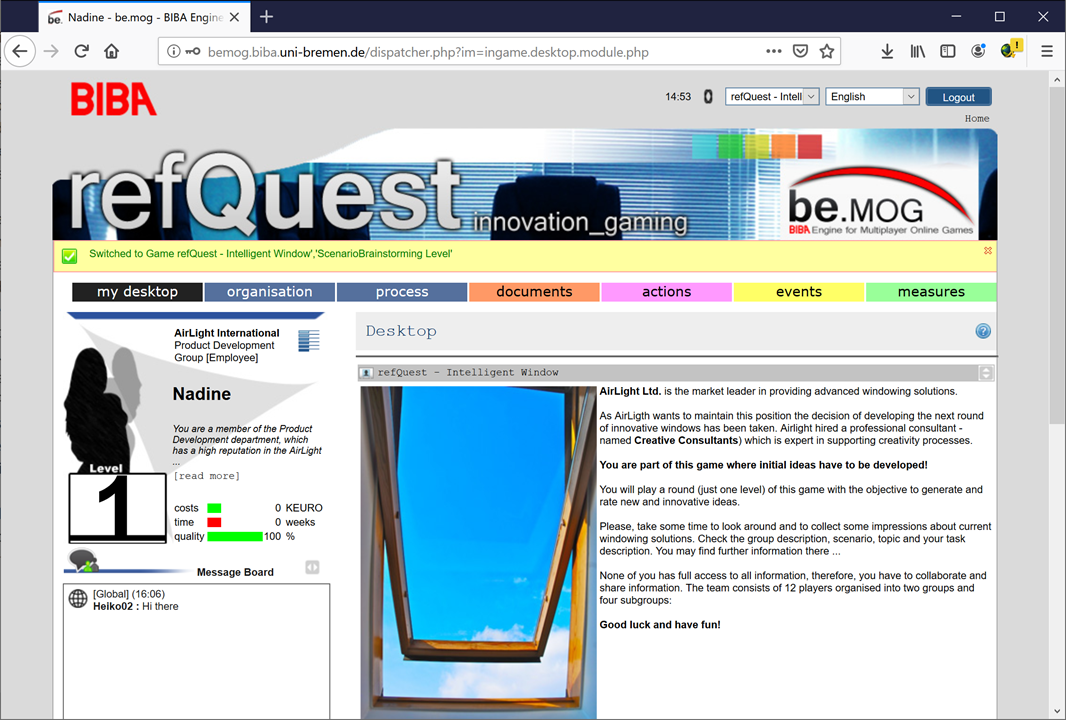Screen dimensions: 1066x720
Task: Show site information icon in address bar
Action: (x=174, y=52)
